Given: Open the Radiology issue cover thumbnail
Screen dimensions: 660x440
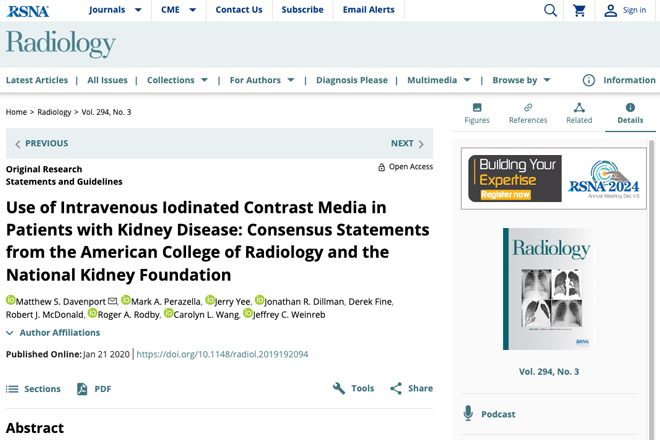Looking at the screenshot, I should click(x=548, y=289).
